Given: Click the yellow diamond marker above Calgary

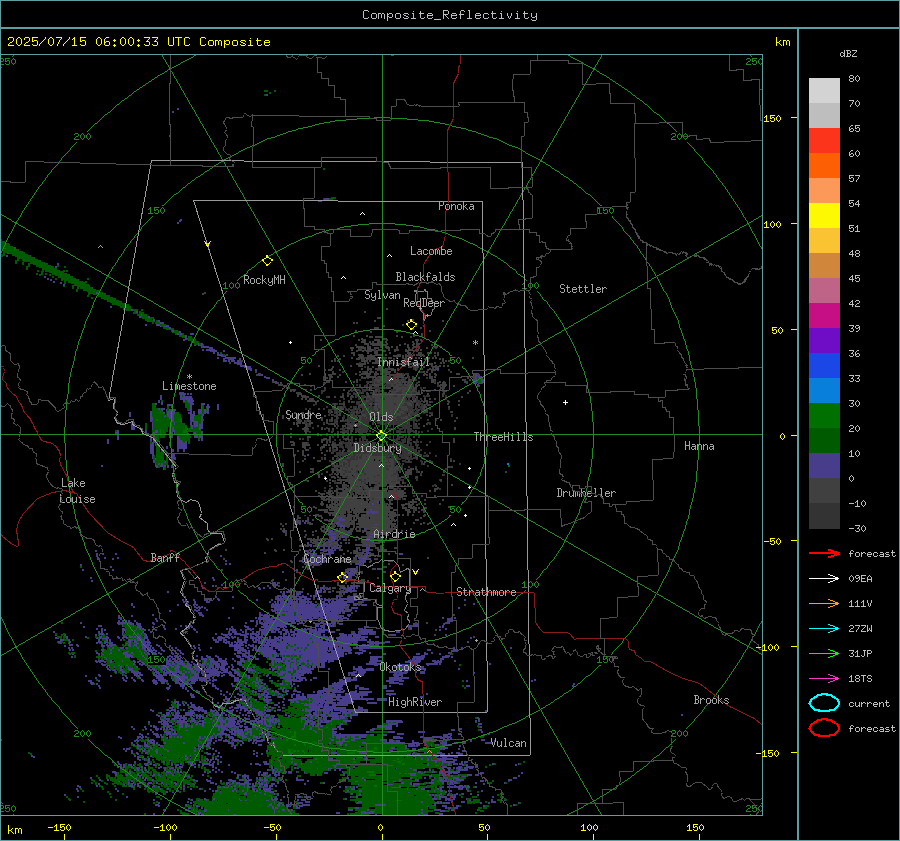Looking at the screenshot, I should click(x=395, y=576).
